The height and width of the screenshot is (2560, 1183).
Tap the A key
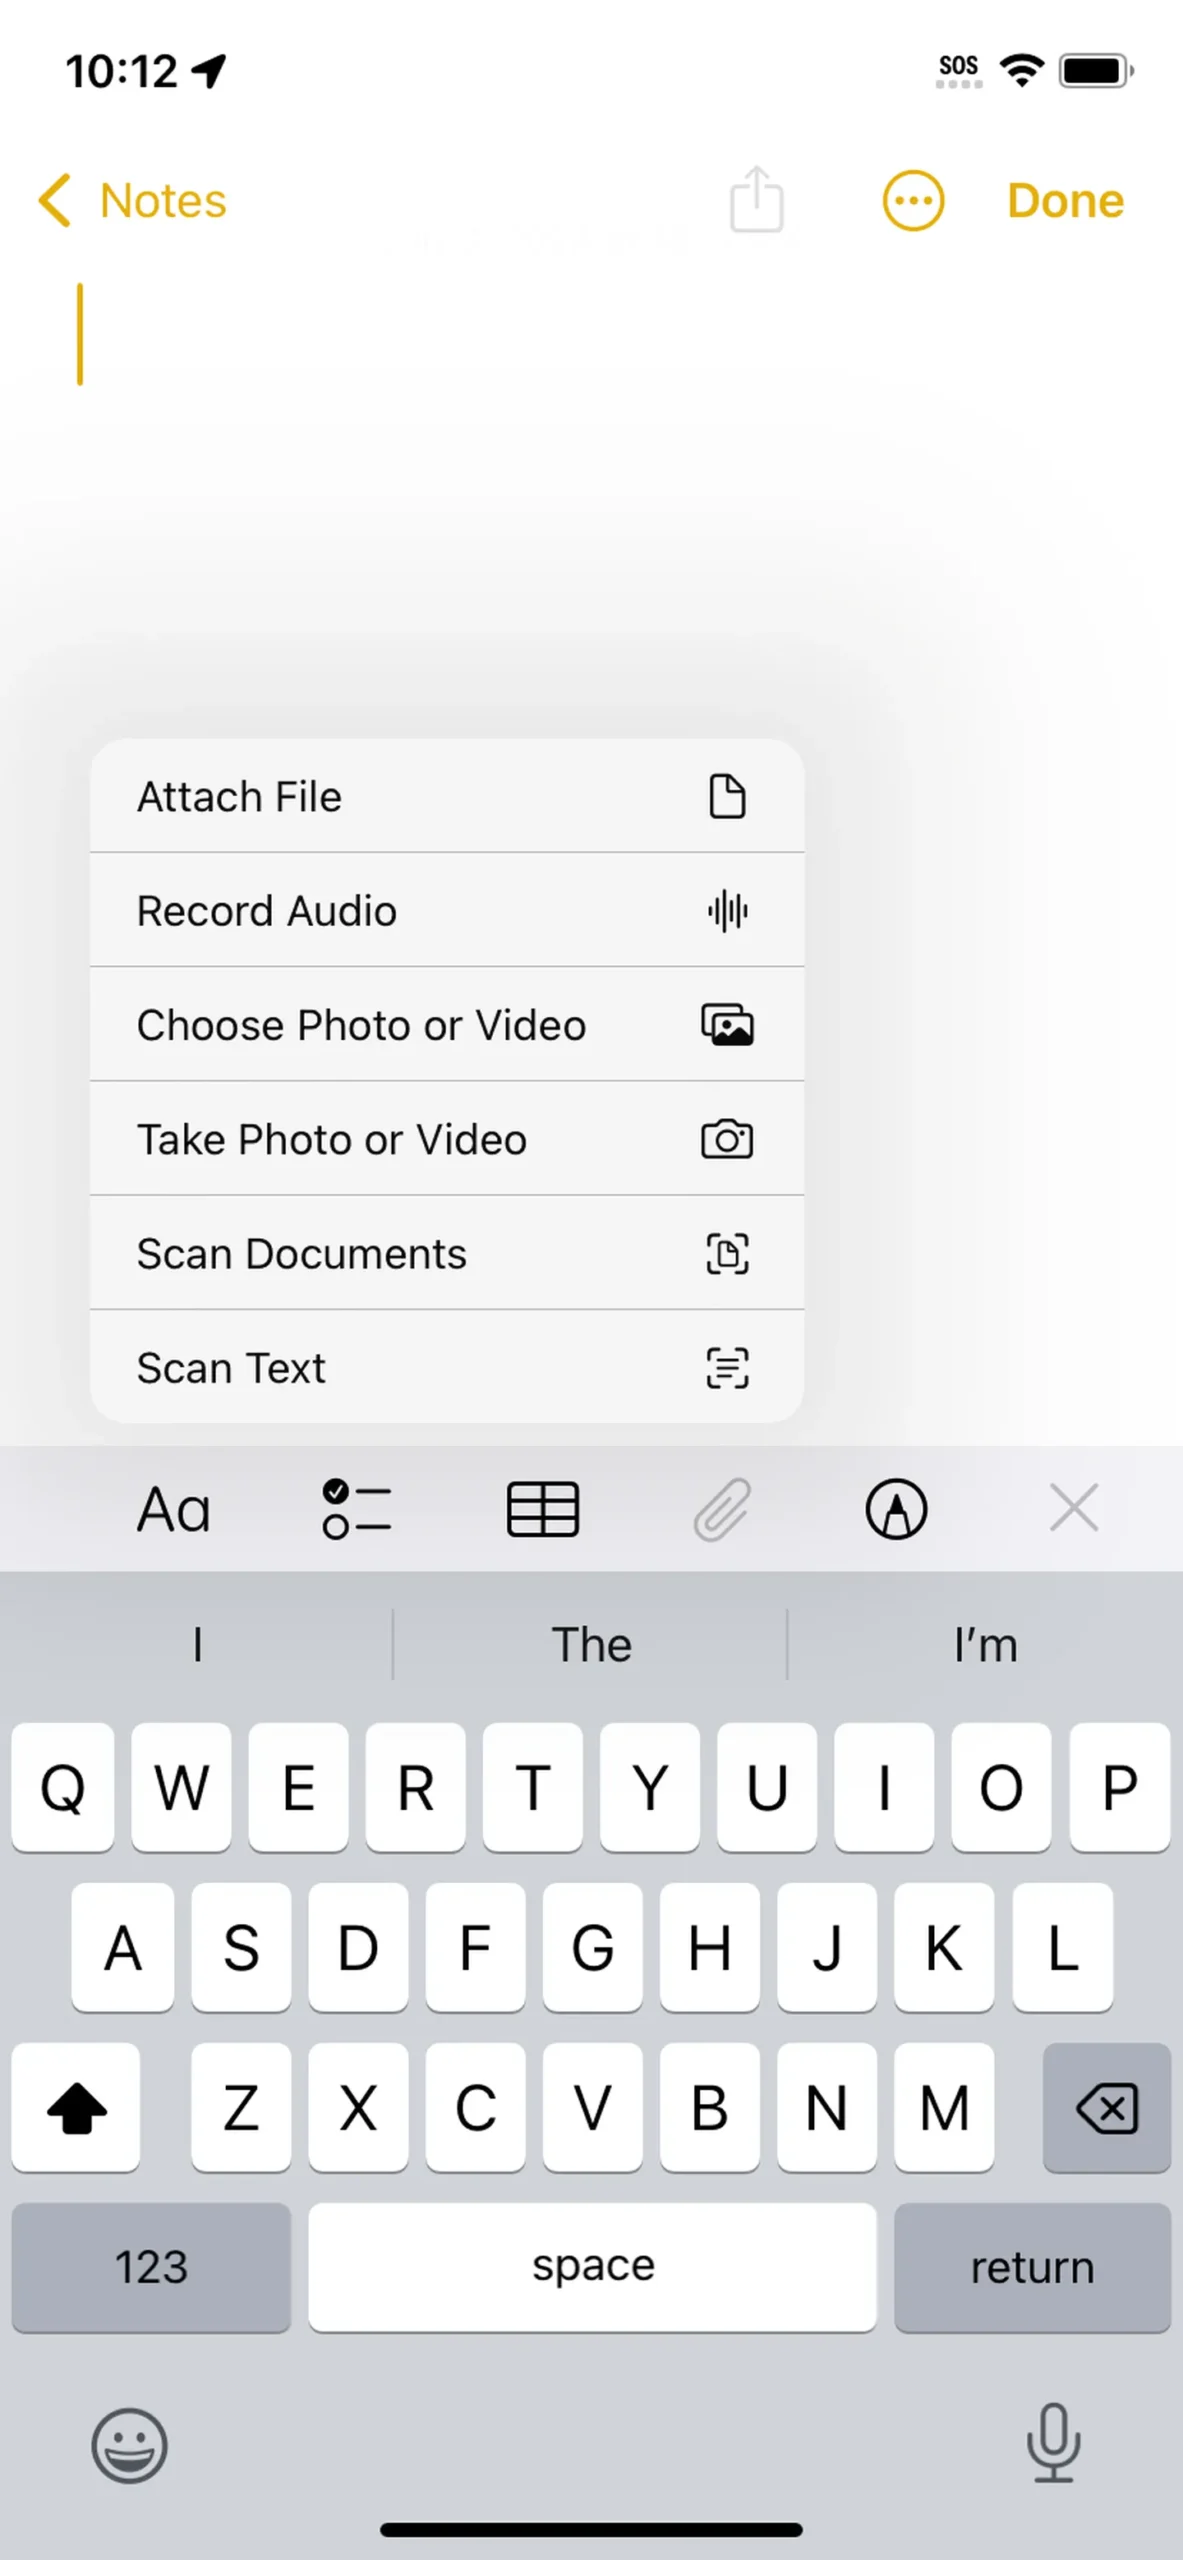(x=122, y=1947)
